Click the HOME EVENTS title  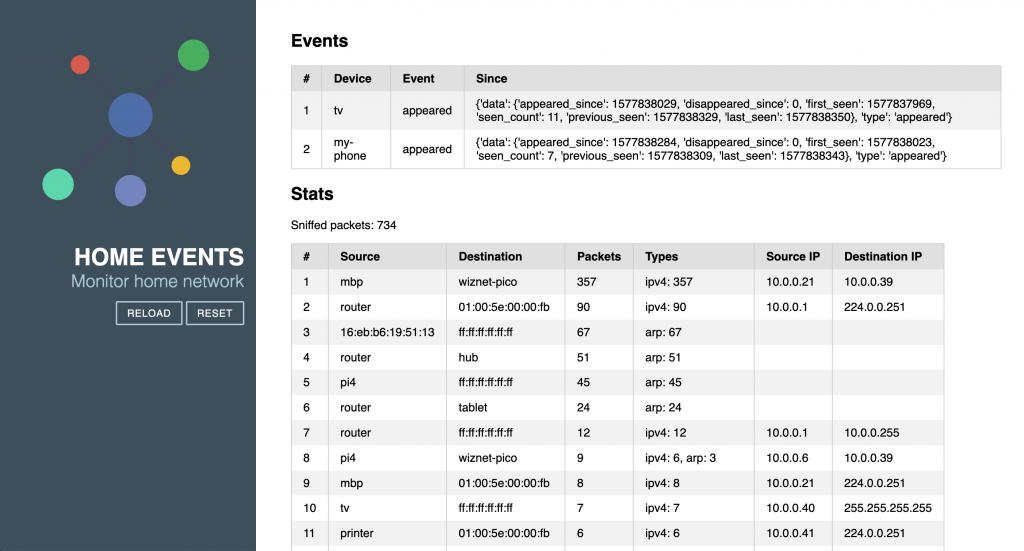pos(159,257)
